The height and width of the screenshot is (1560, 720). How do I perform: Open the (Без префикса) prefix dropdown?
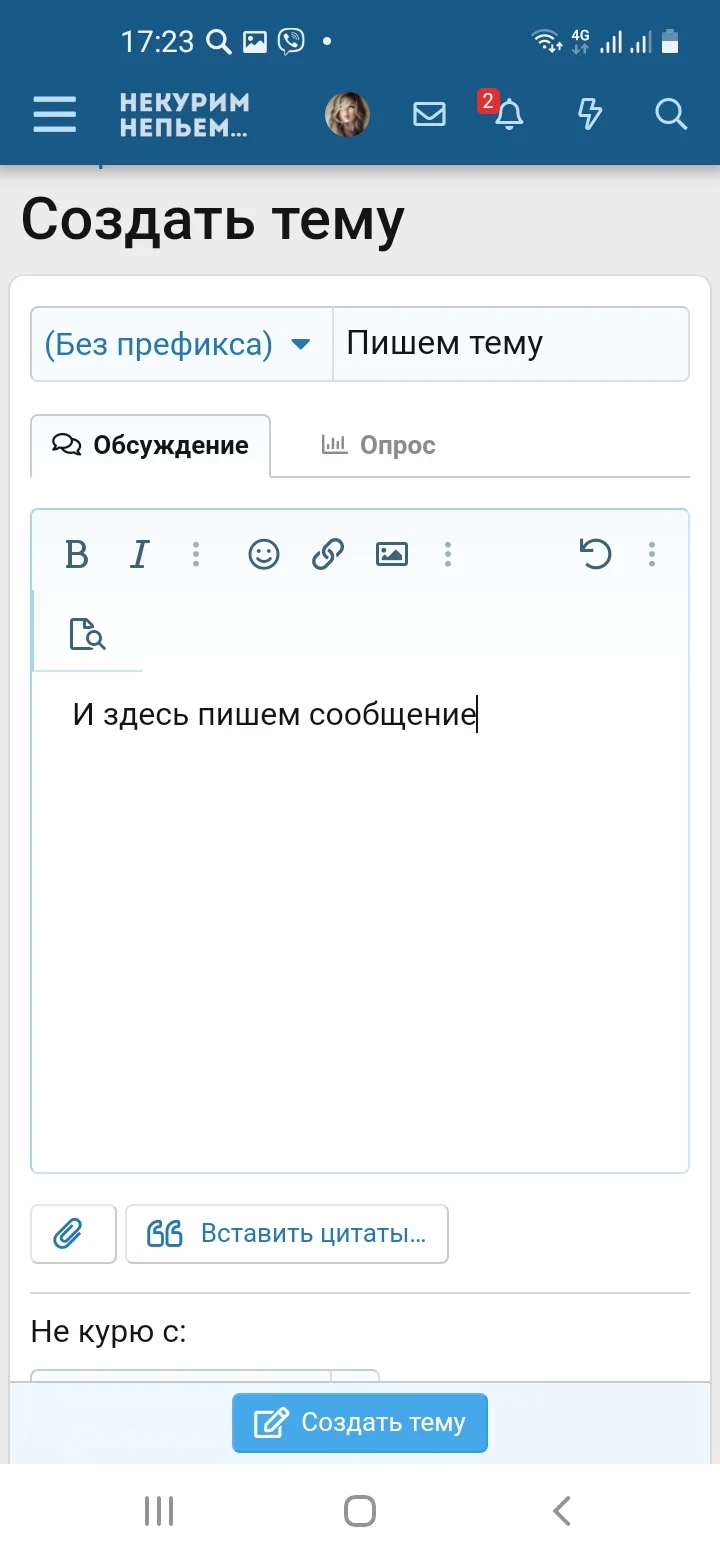tap(180, 343)
